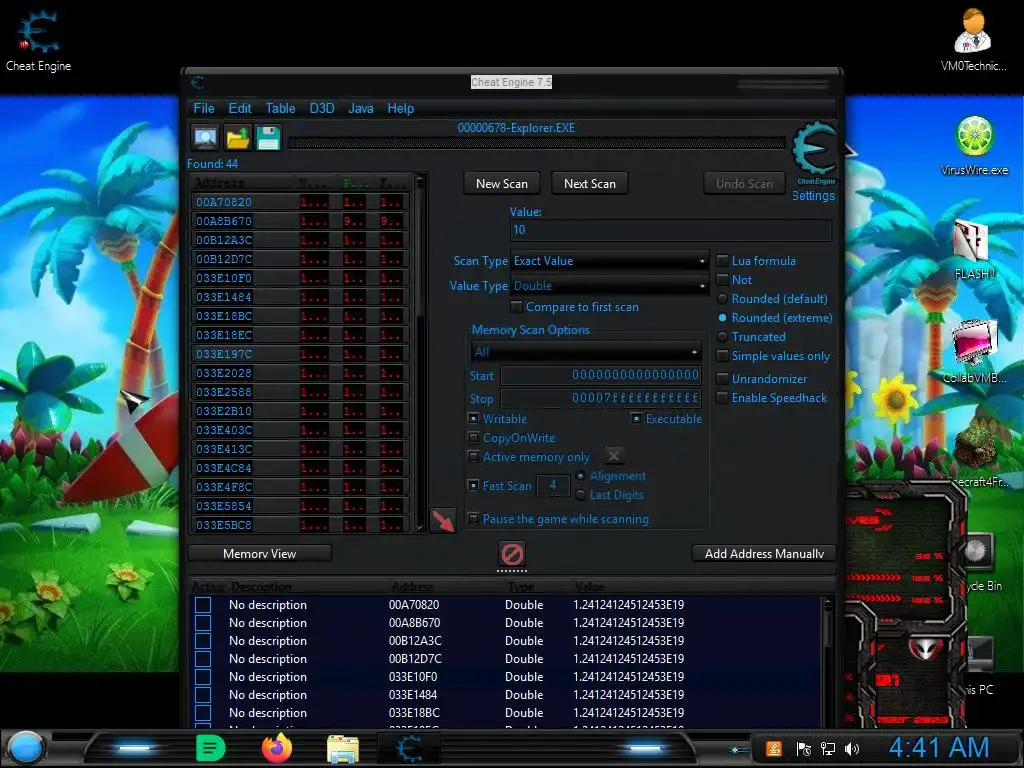Click the Value input field
Screen dimensions: 1024x768
pyautogui.click(x=671, y=230)
